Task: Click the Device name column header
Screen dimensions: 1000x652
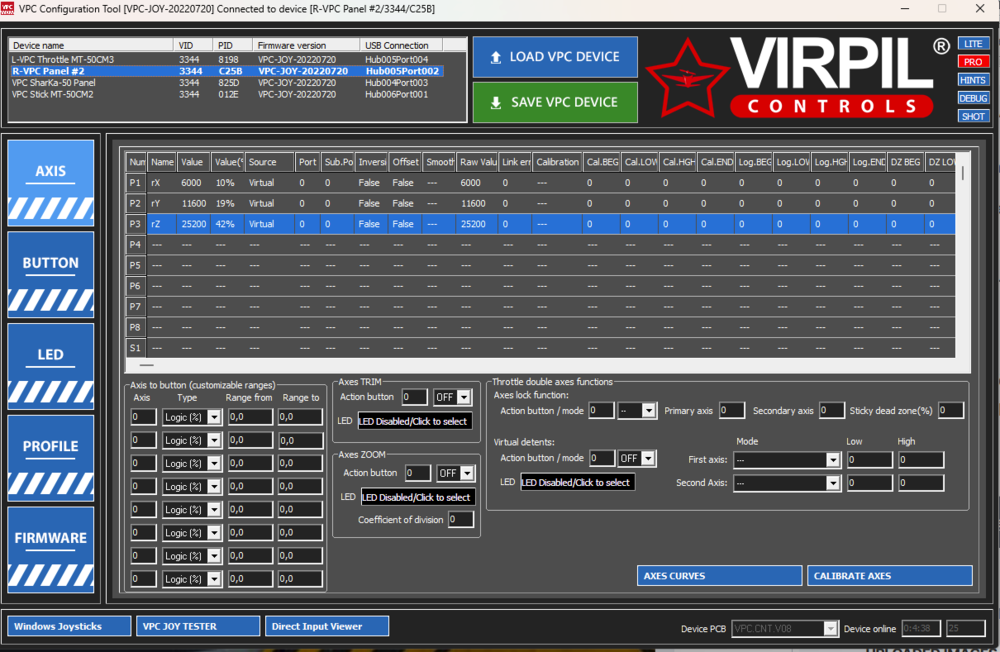Action: click(x=91, y=45)
